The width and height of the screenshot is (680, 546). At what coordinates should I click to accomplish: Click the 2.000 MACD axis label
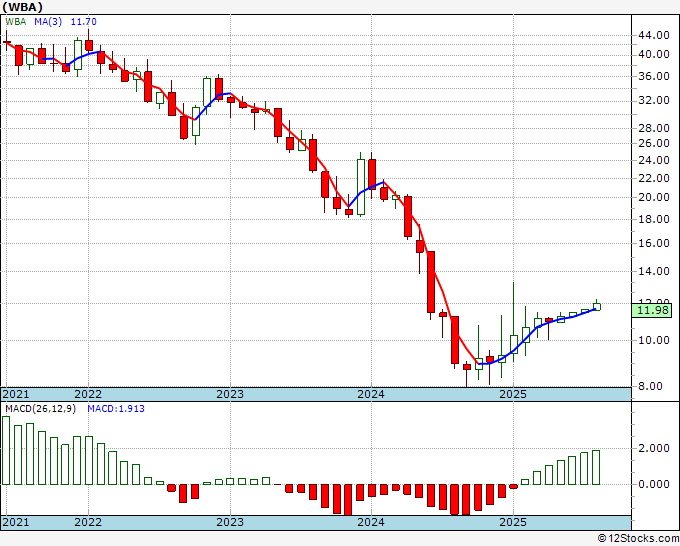point(654,448)
